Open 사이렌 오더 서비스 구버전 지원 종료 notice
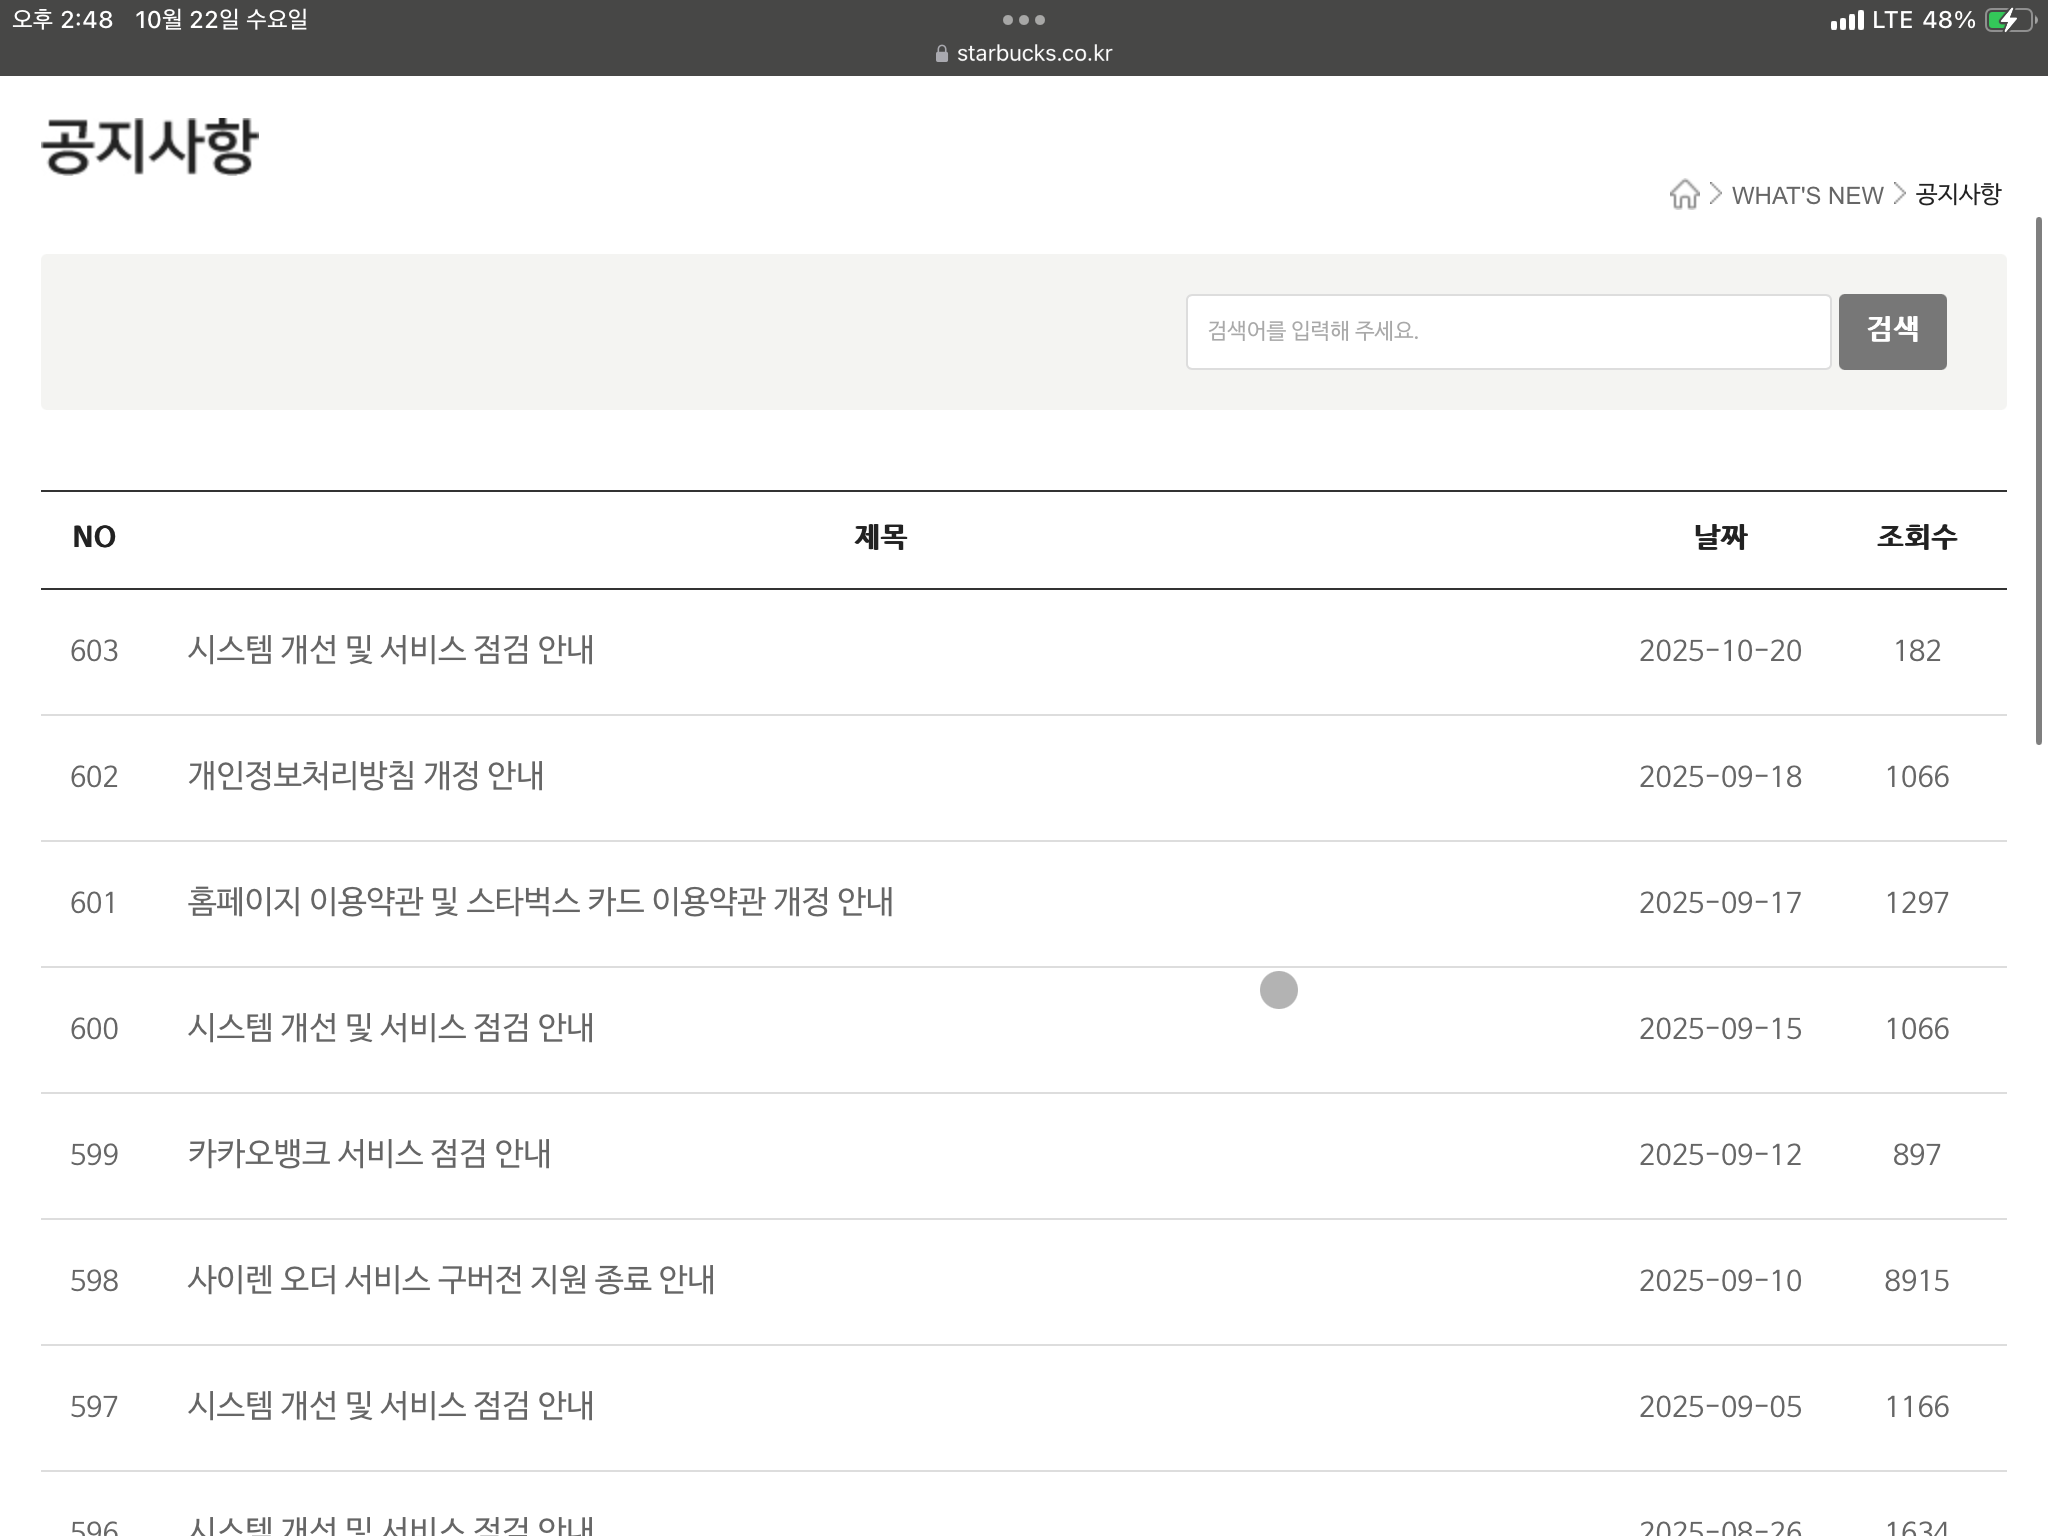Viewport: 2048px width, 1536px height. point(451,1280)
